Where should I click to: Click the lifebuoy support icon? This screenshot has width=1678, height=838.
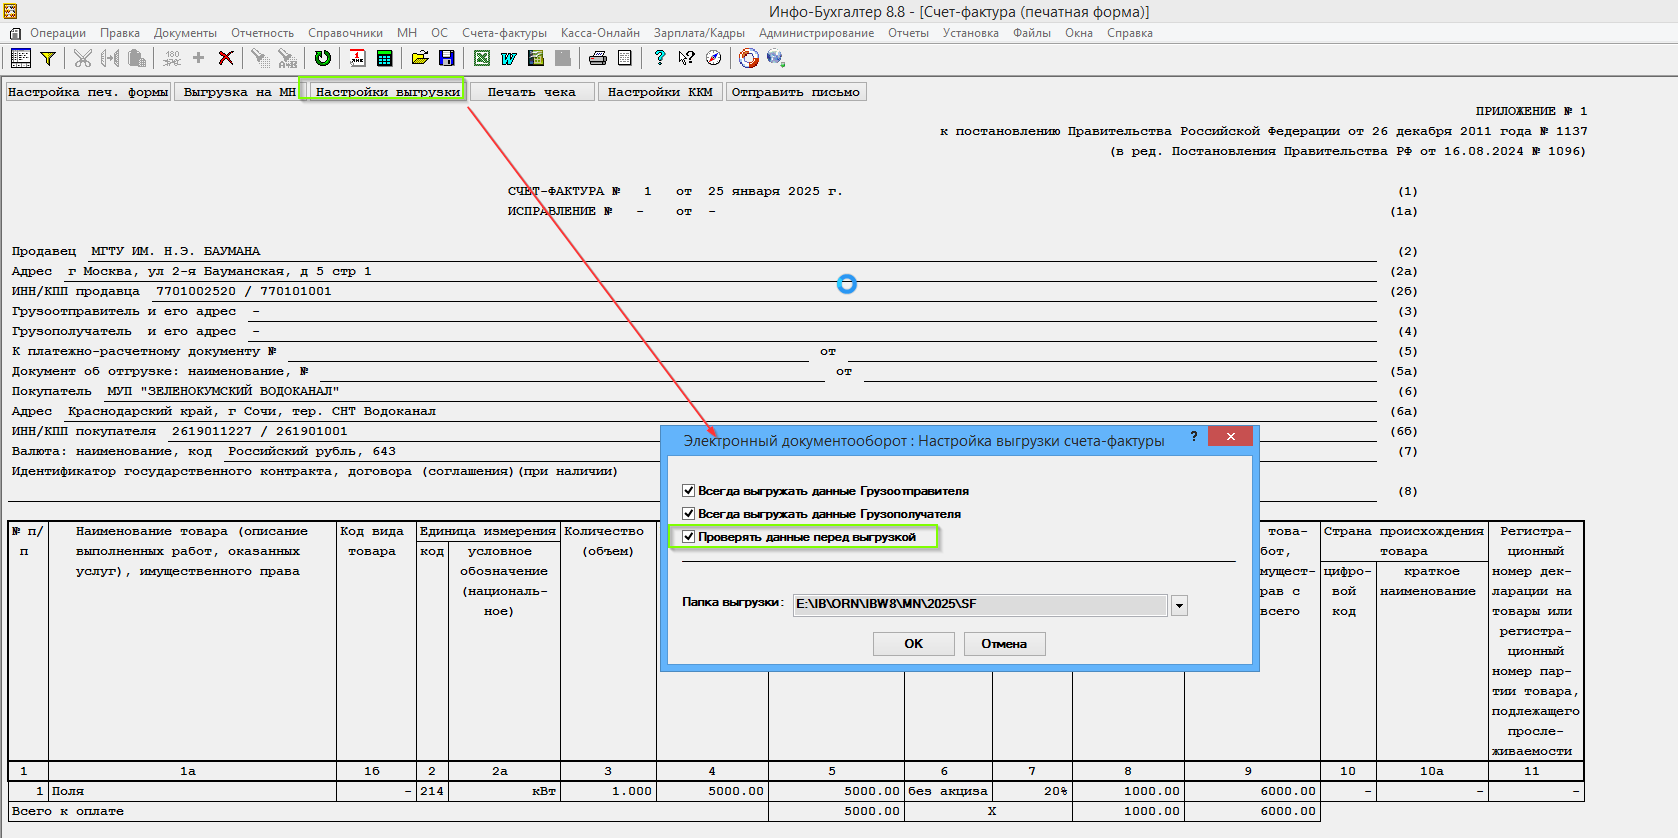pos(749,58)
